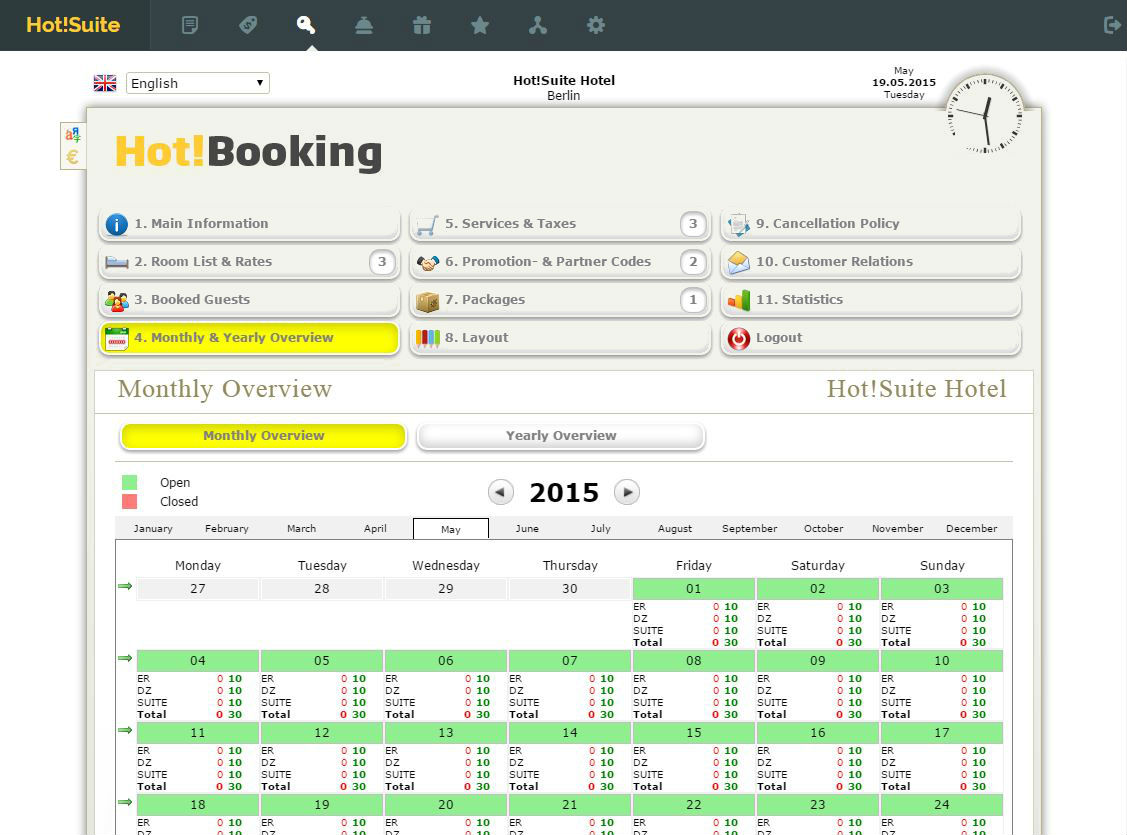Switch to the Yearly Overview tab
The image size is (1127, 835).
(561, 436)
